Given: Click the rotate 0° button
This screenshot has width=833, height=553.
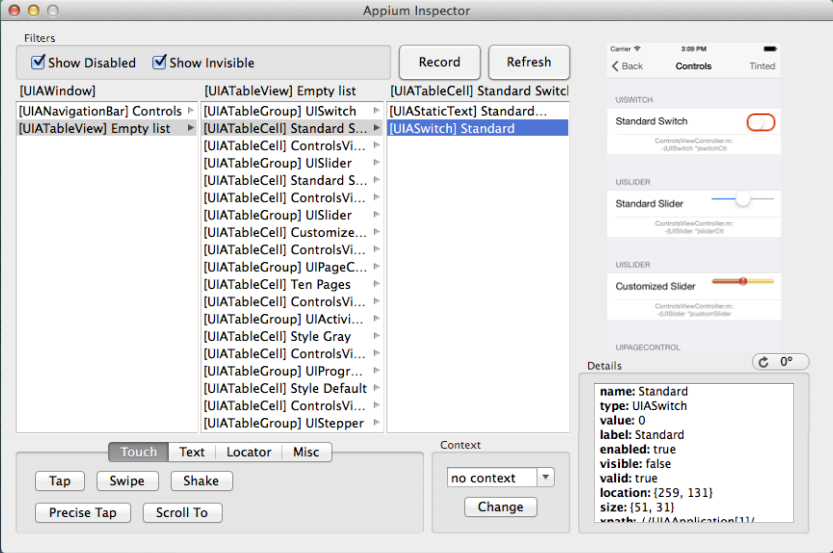Looking at the screenshot, I should pyautogui.click(x=780, y=362).
